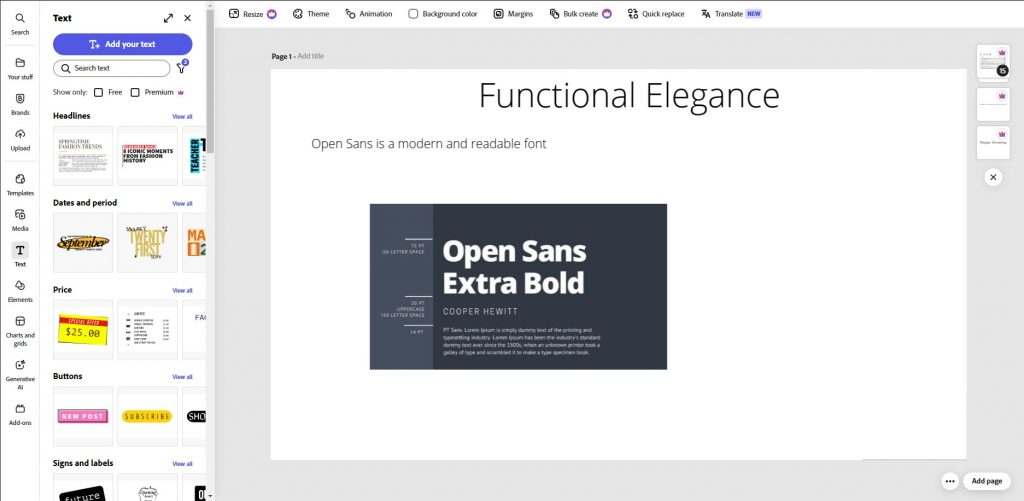Select the 'future' label template
The height and width of the screenshot is (501, 1024).
pyautogui.click(x=83, y=487)
